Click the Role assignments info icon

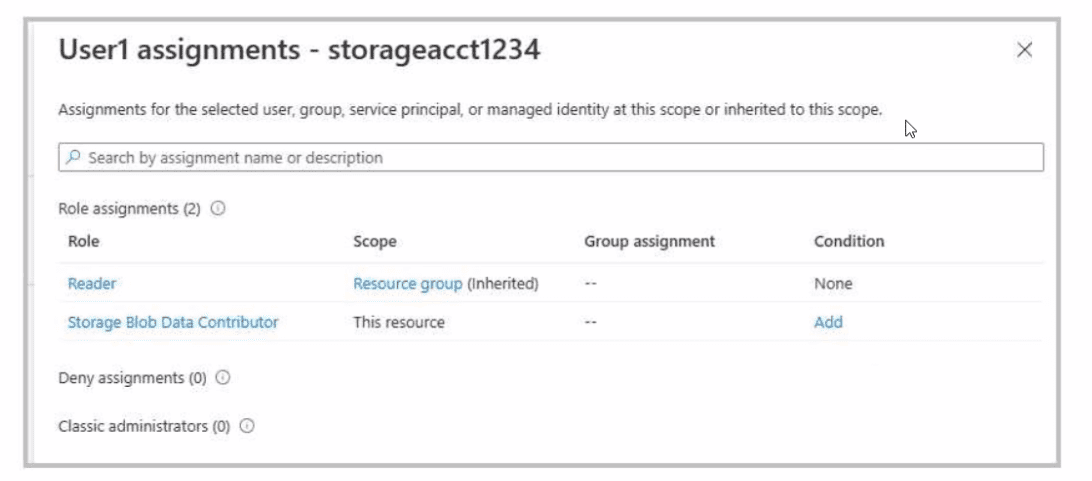click(x=217, y=210)
